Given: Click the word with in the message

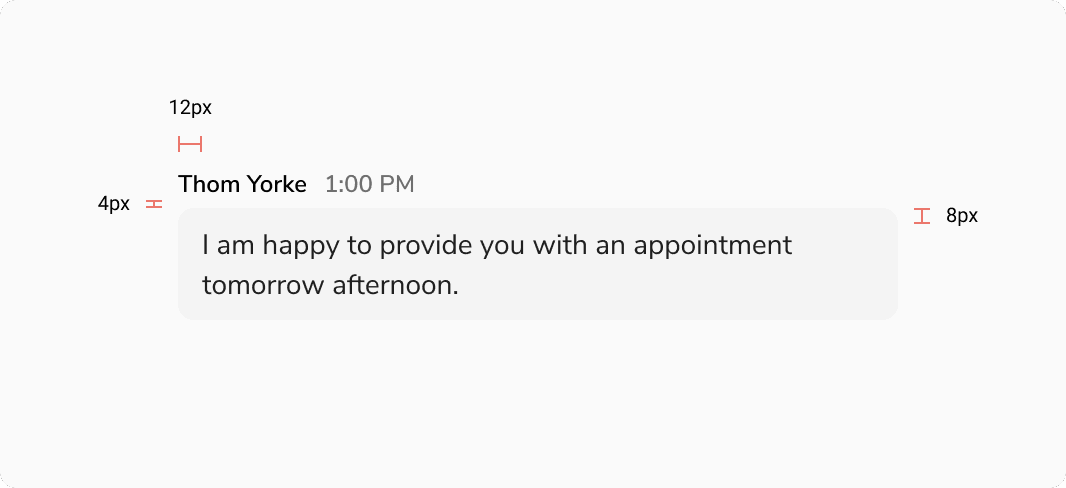Looking at the screenshot, I should coord(560,245).
